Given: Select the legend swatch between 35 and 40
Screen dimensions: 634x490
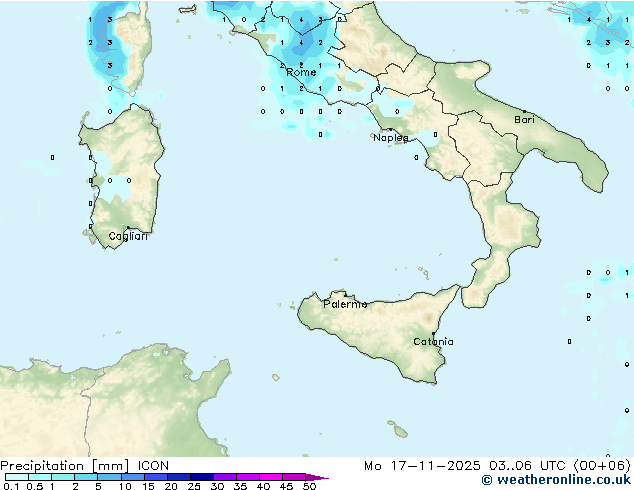Looking at the screenshot, I should pos(247,477).
